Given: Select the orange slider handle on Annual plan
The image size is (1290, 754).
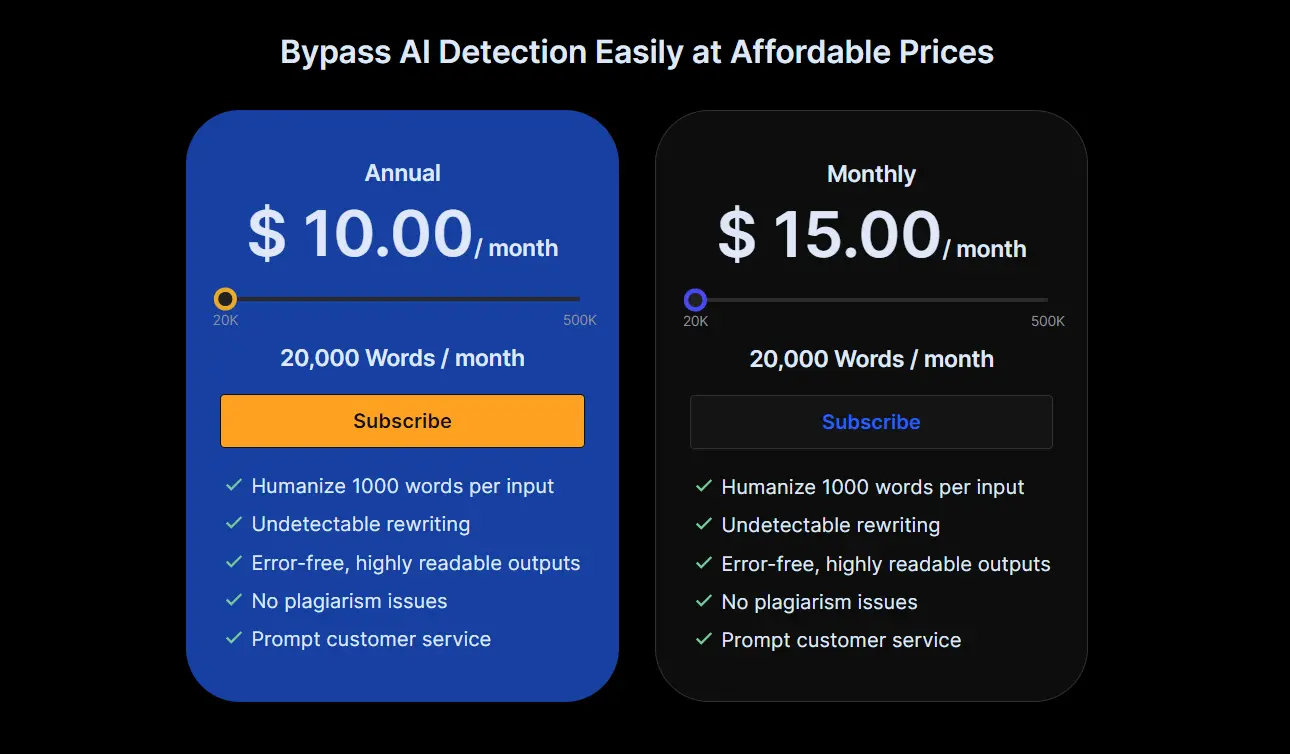Looking at the screenshot, I should point(225,298).
